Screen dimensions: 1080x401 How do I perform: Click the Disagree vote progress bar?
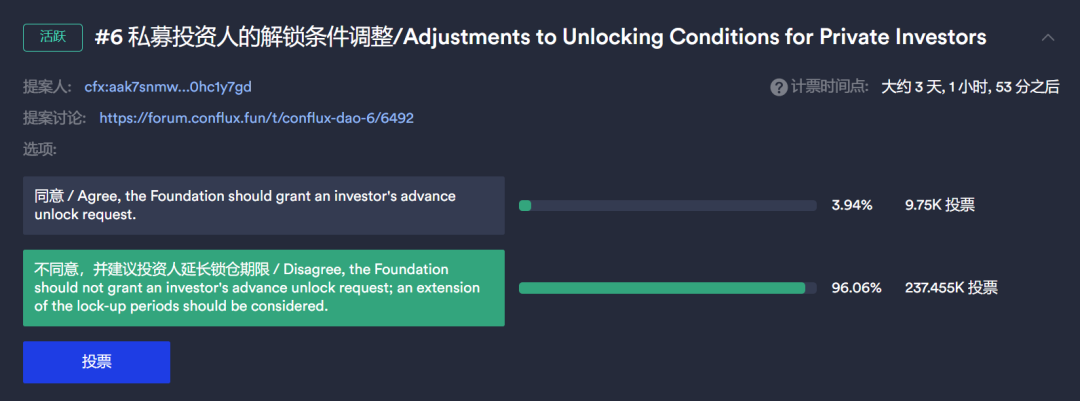[x=667, y=288]
